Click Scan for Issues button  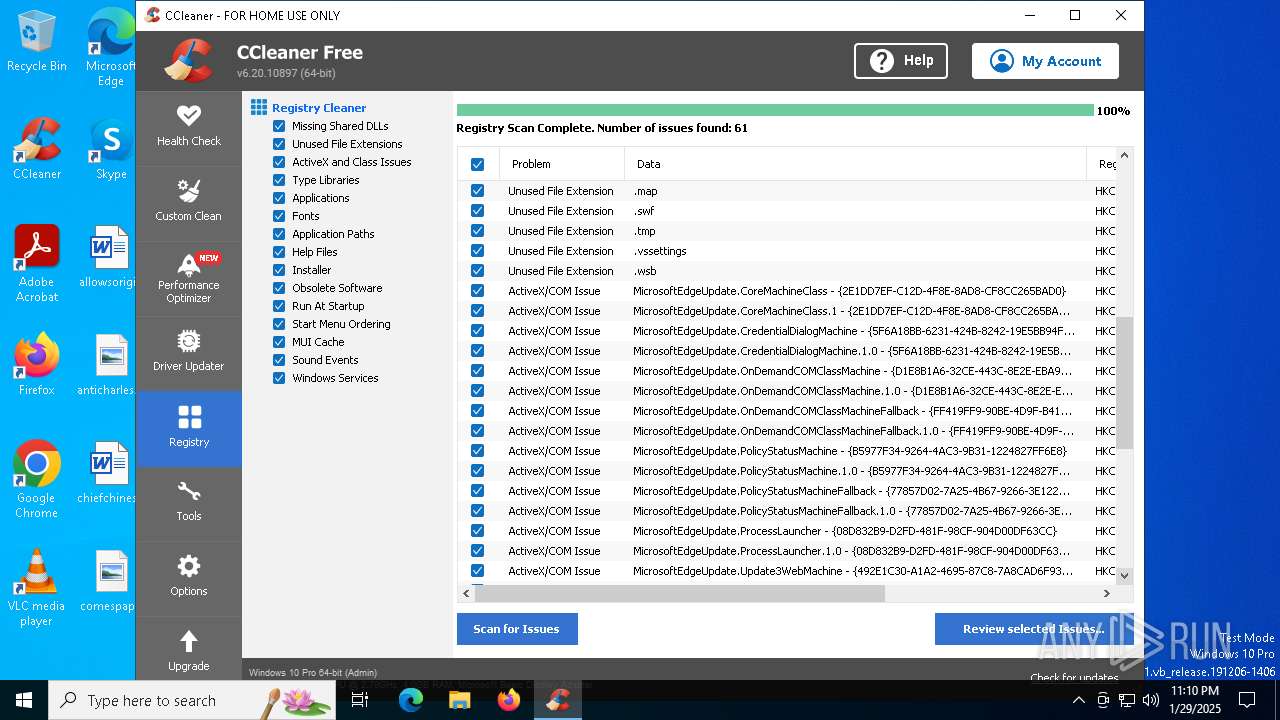(x=517, y=629)
